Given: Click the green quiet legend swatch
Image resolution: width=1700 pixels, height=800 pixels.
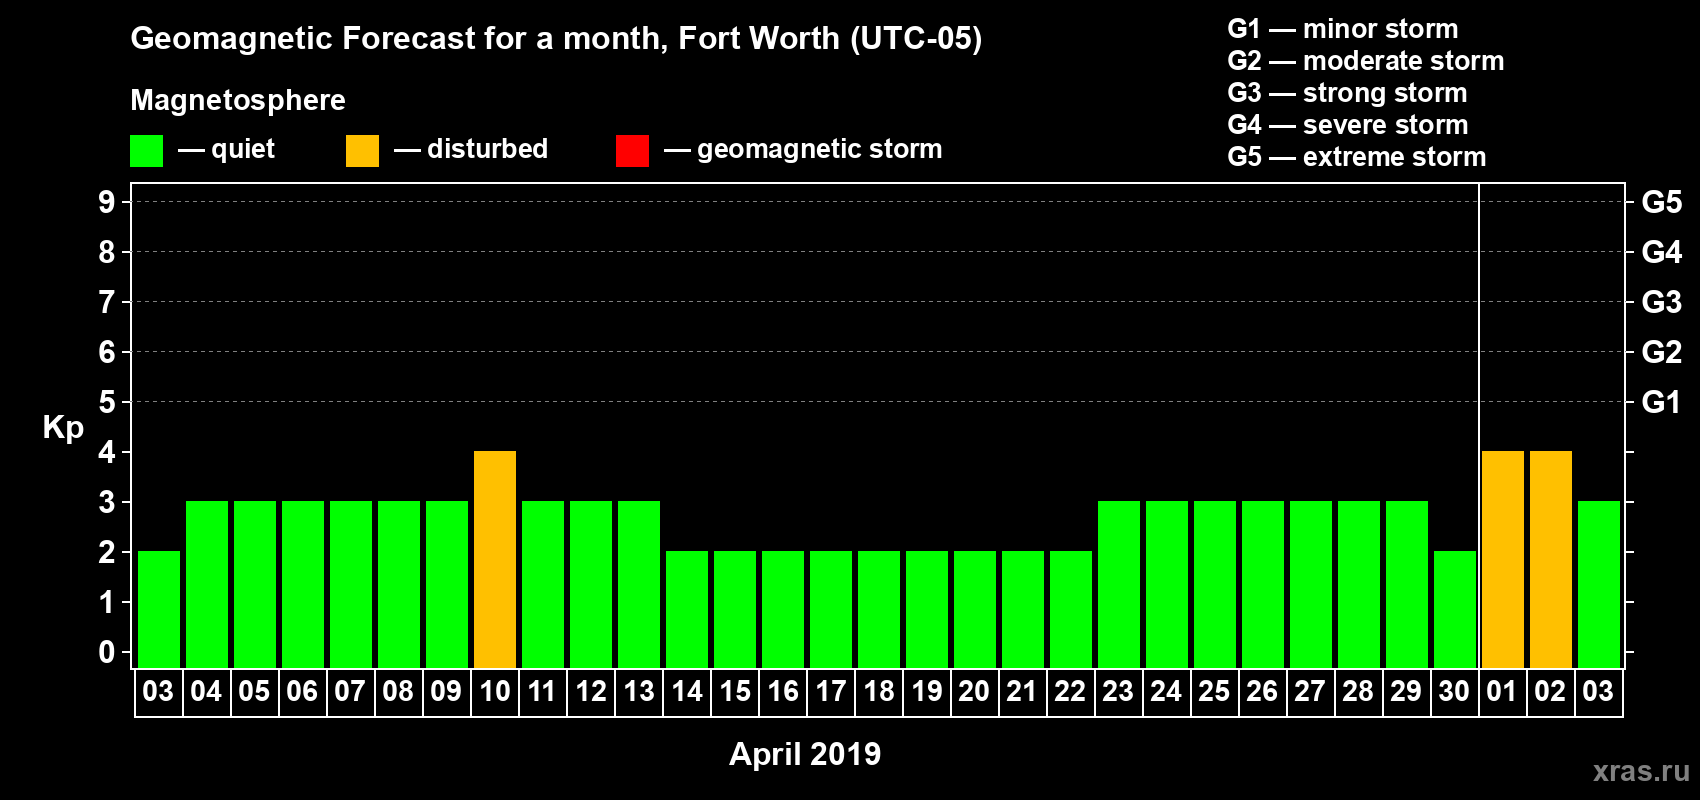Looking at the screenshot, I should click(x=147, y=151).
